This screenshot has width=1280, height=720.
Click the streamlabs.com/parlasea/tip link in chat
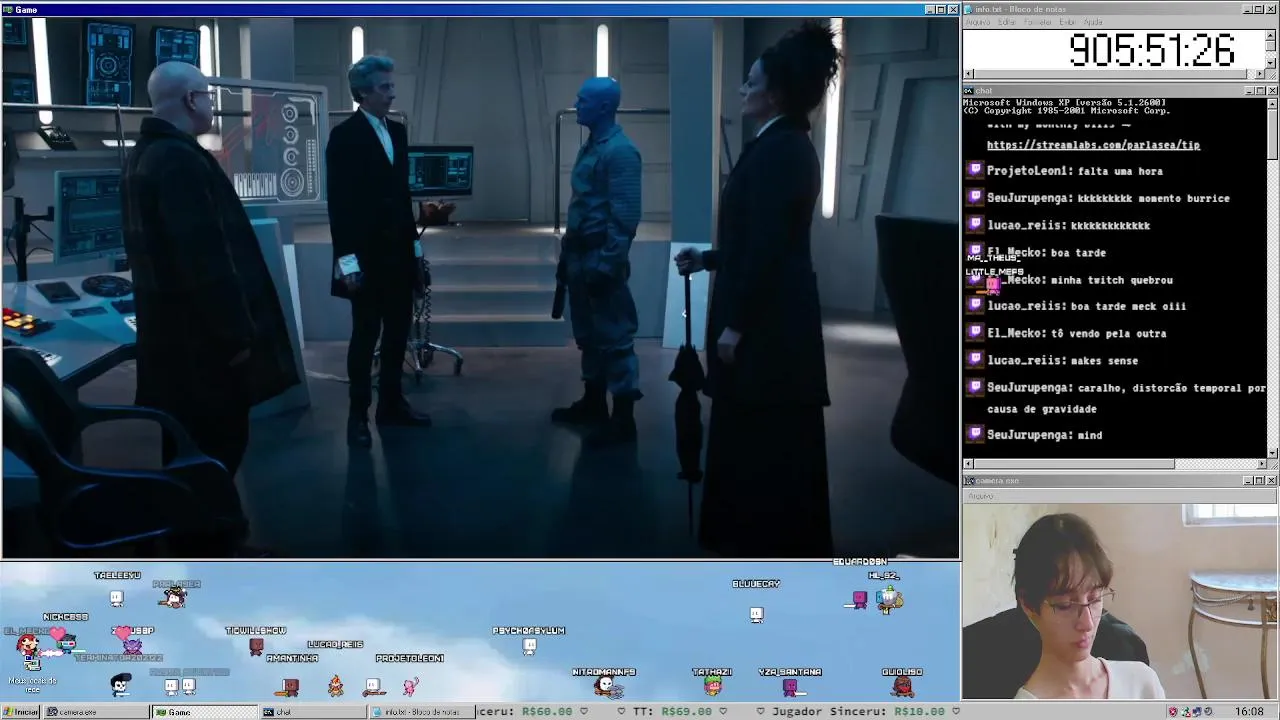(1093, 145)
